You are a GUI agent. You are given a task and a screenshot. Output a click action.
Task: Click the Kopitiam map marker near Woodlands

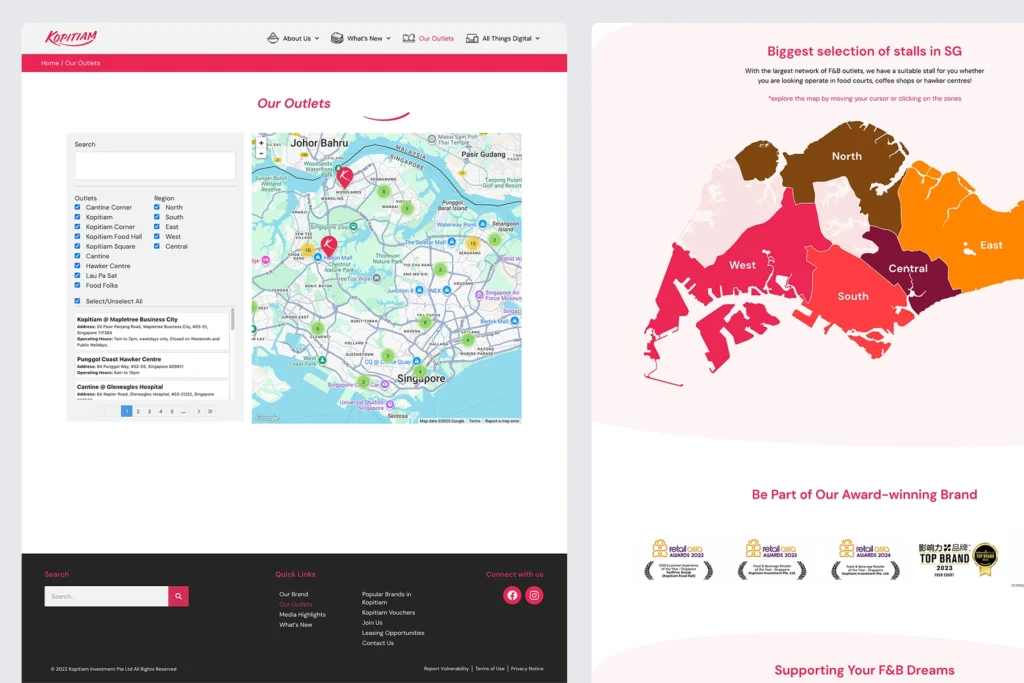point(344,176)
